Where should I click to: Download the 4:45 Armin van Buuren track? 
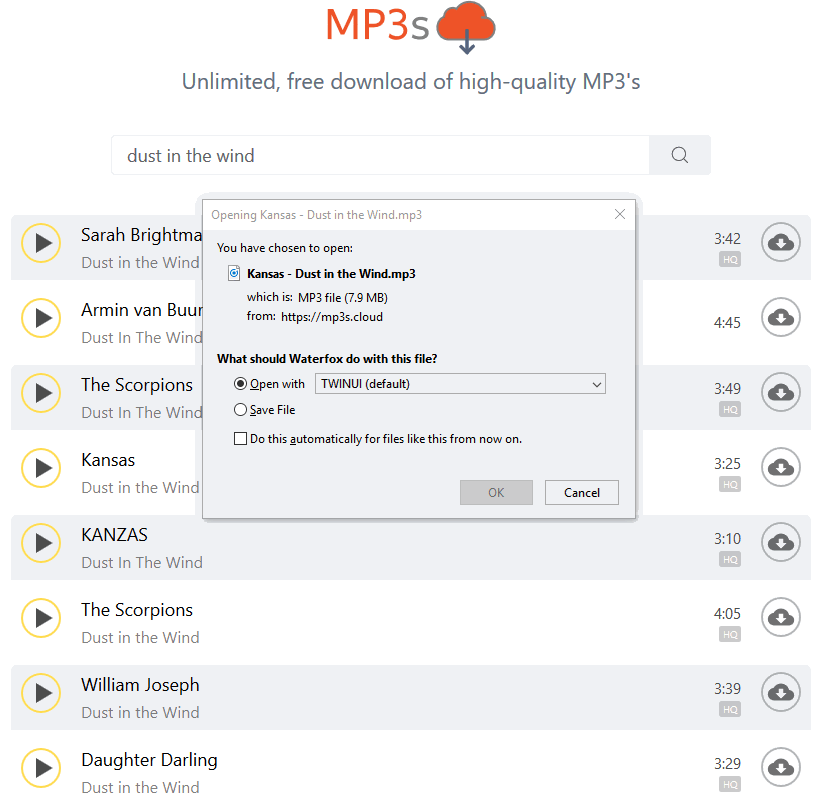tap(780, 318)
